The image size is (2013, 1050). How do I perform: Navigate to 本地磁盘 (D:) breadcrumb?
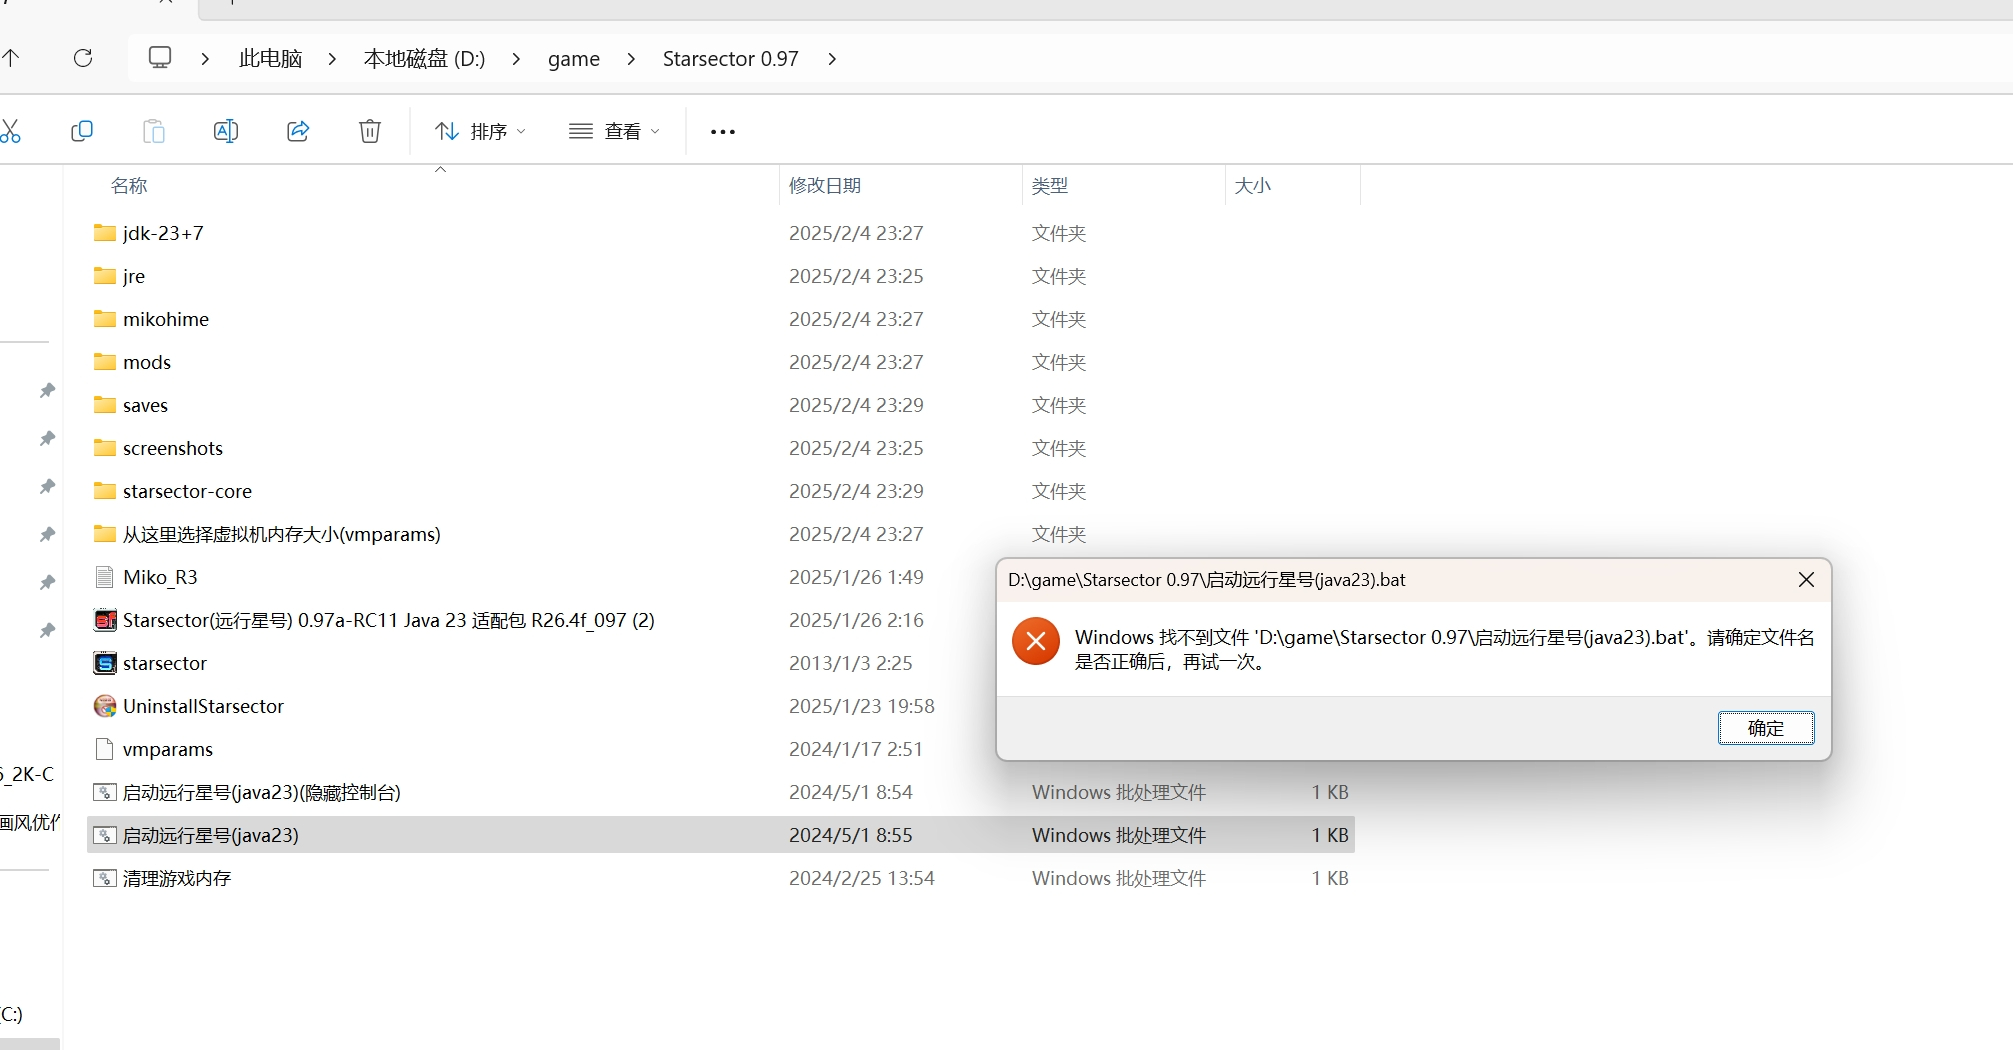point(424,59)
